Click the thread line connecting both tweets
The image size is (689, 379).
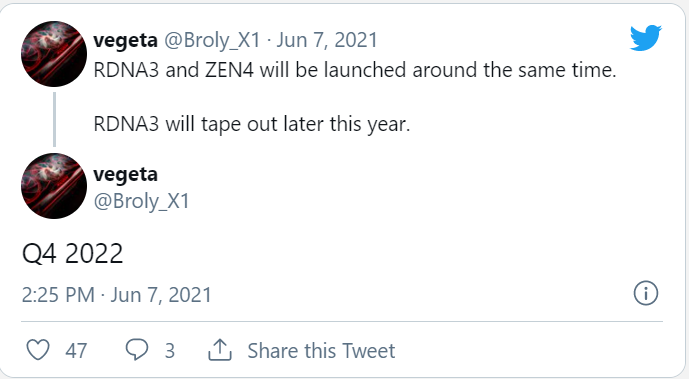(x=54, y=119)
